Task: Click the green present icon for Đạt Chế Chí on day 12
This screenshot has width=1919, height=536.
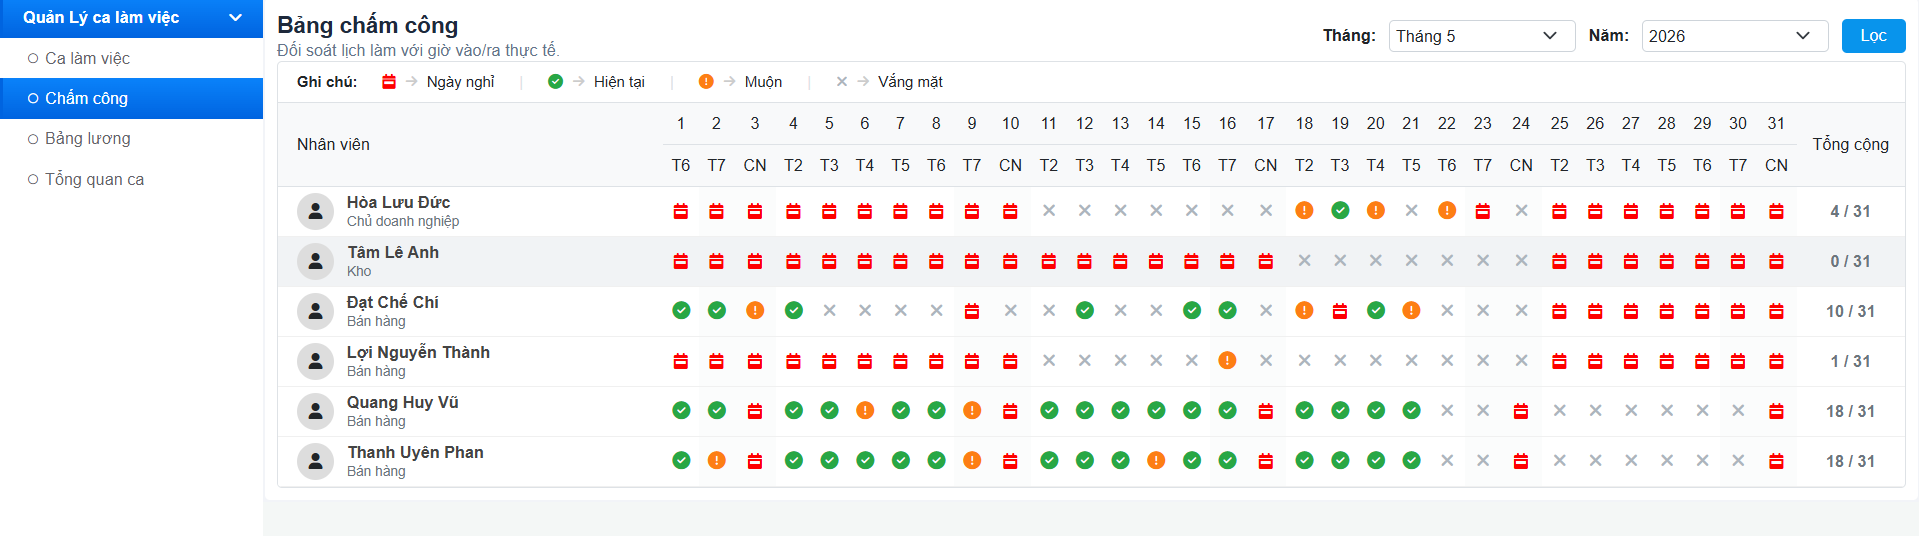Action: (1084, 310)
